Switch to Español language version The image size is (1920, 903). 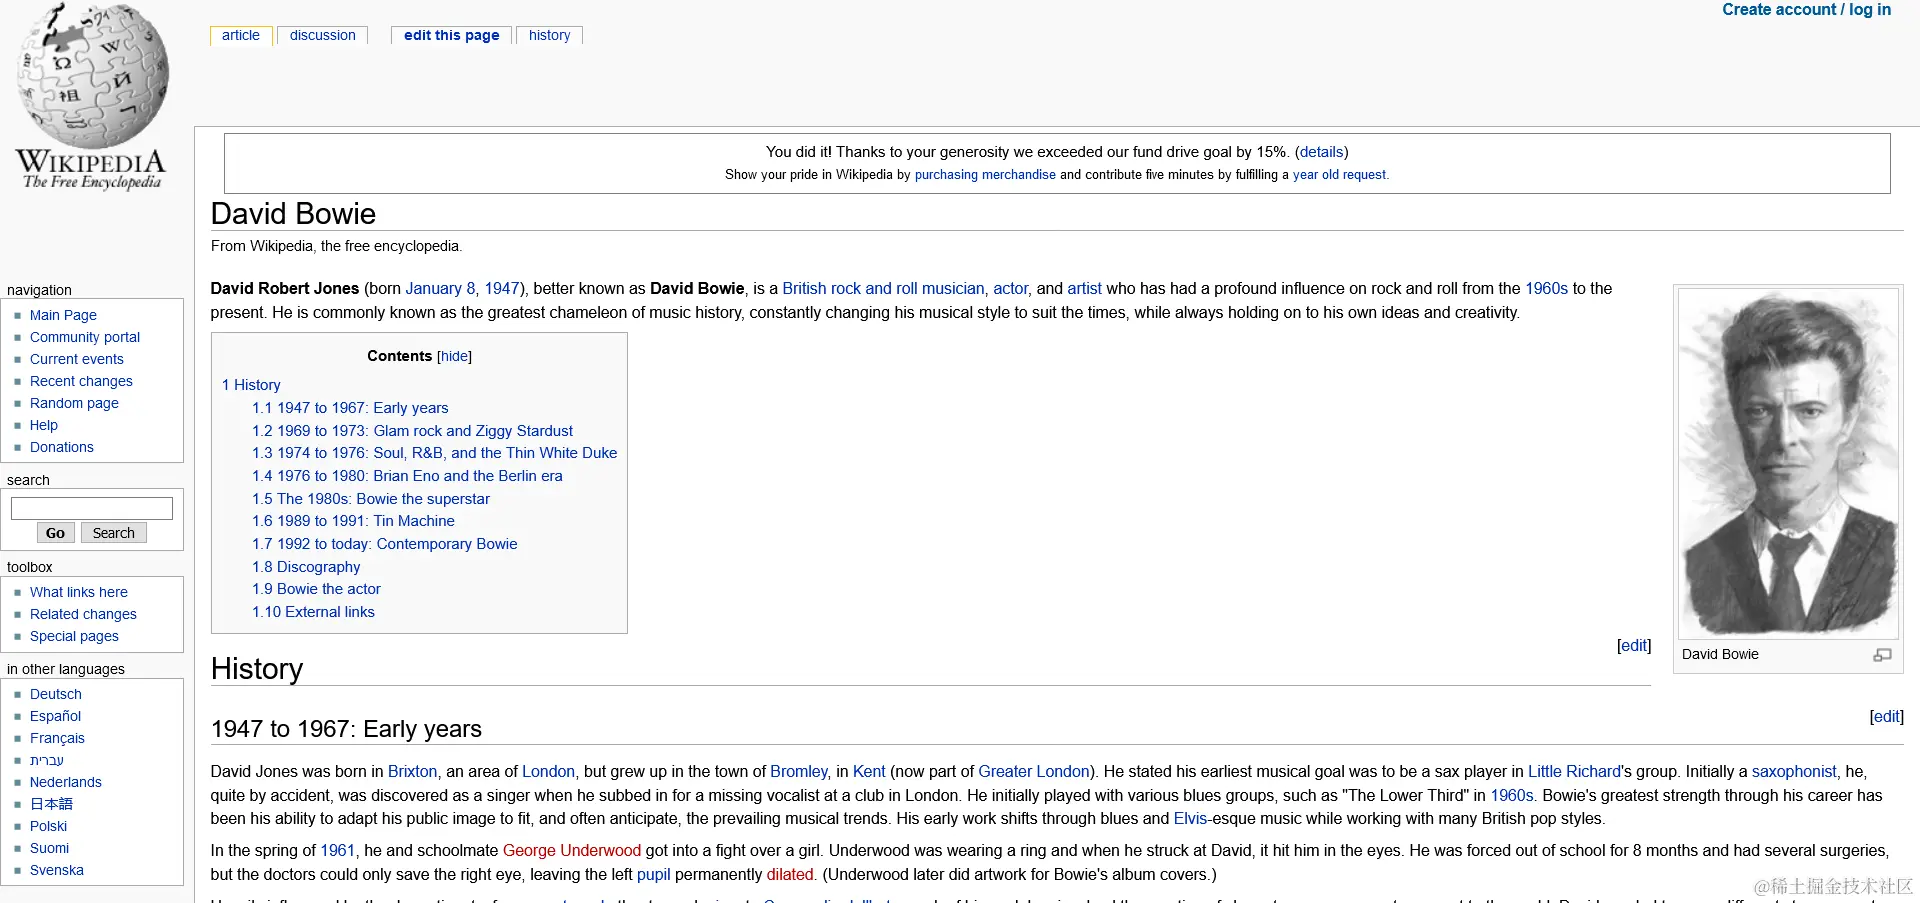(55, 716)
